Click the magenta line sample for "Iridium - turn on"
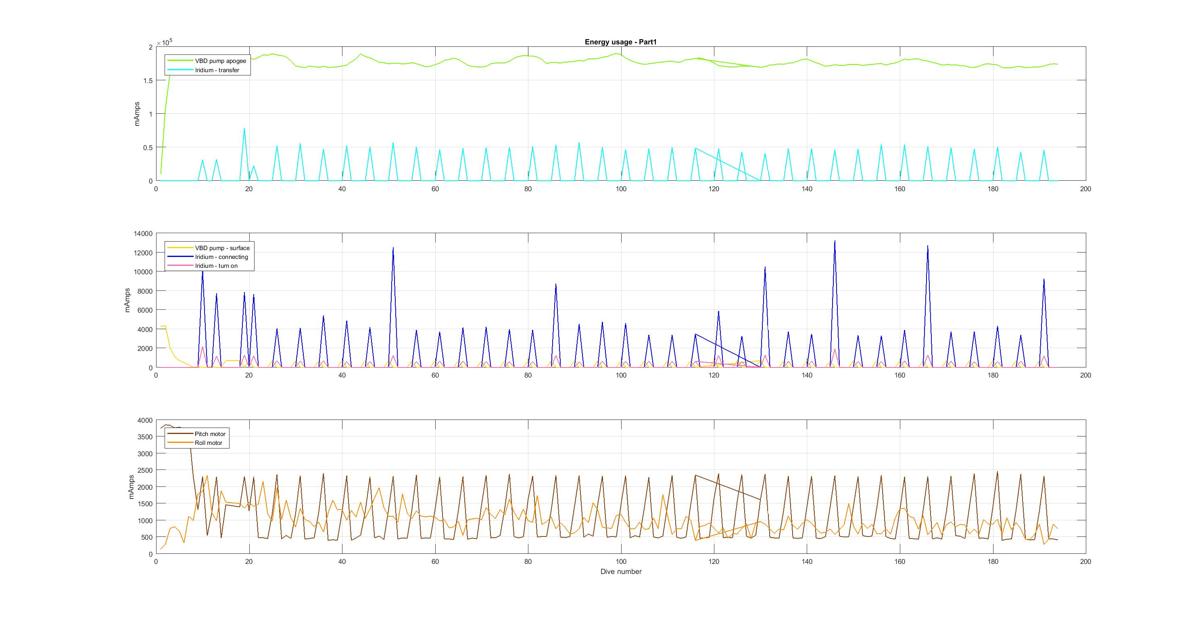 point(180,266)
